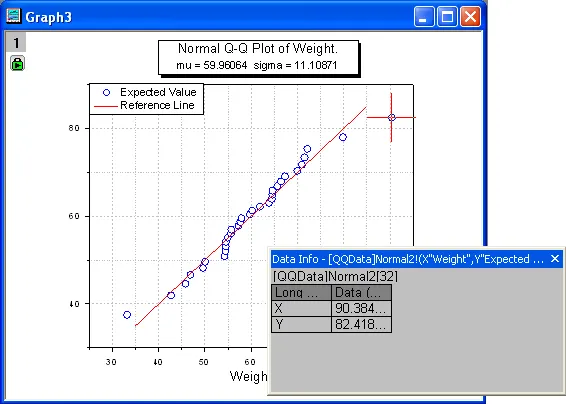Click the lowest data point near 37
Image resolution: width=566 pixels, height=404 pixels.
pos(127,315)
